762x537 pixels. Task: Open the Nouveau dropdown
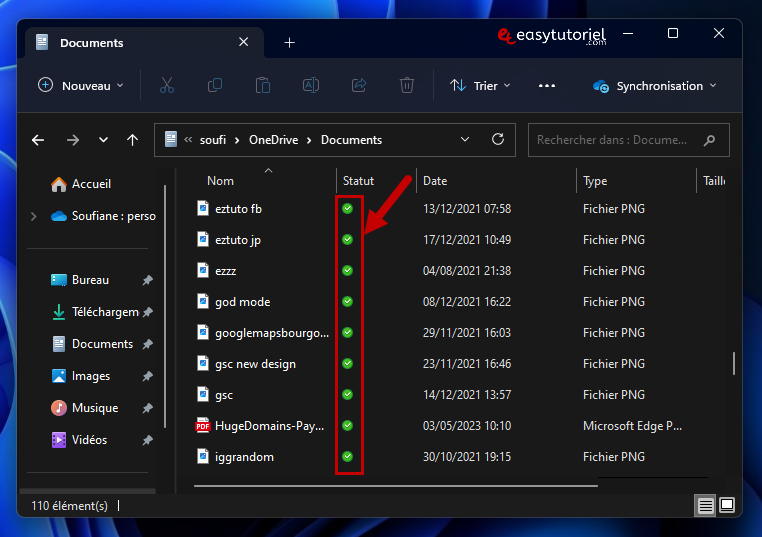tap(81, 86)
